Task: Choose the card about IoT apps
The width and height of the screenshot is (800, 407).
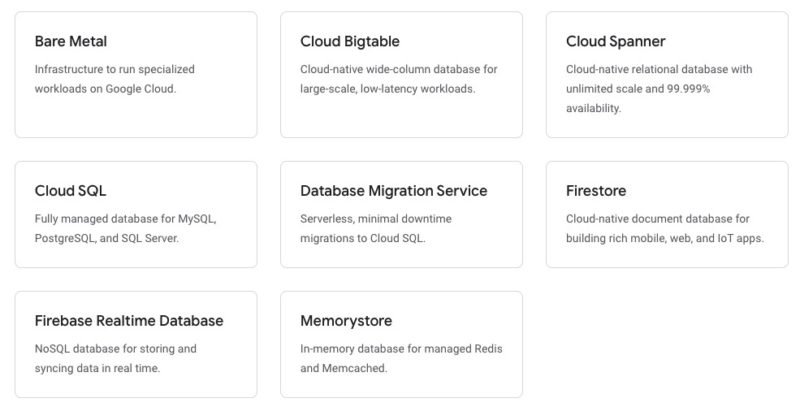Action: 667,214
